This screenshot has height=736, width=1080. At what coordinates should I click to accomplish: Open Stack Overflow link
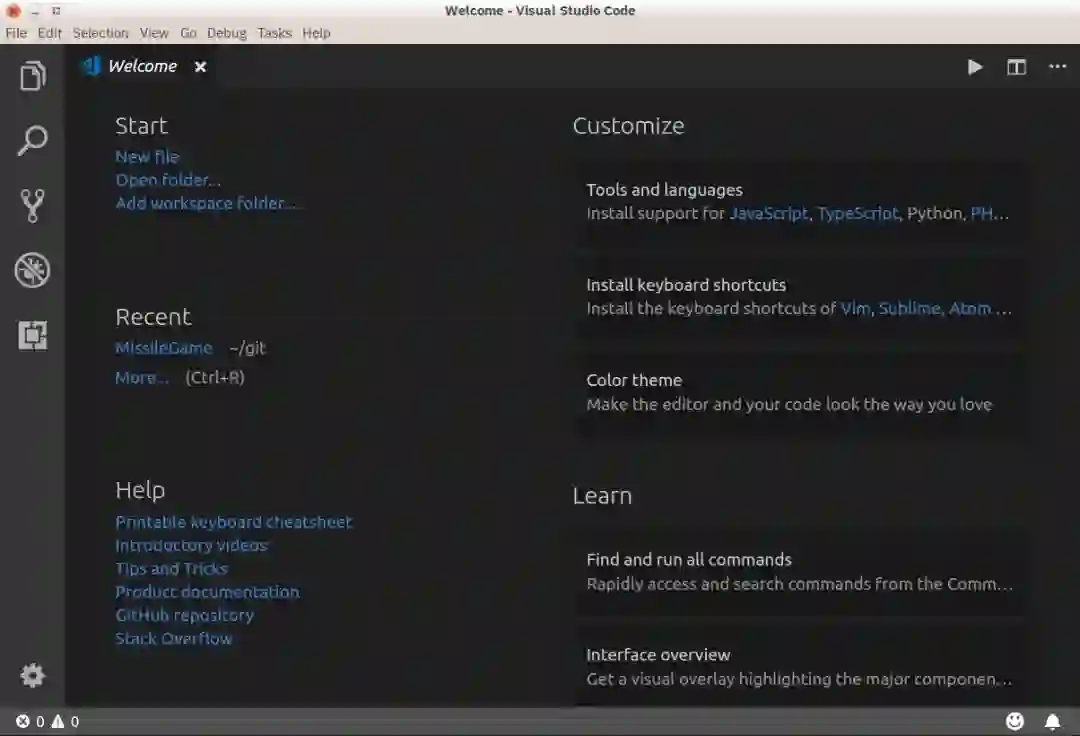(x=174, y=638)
